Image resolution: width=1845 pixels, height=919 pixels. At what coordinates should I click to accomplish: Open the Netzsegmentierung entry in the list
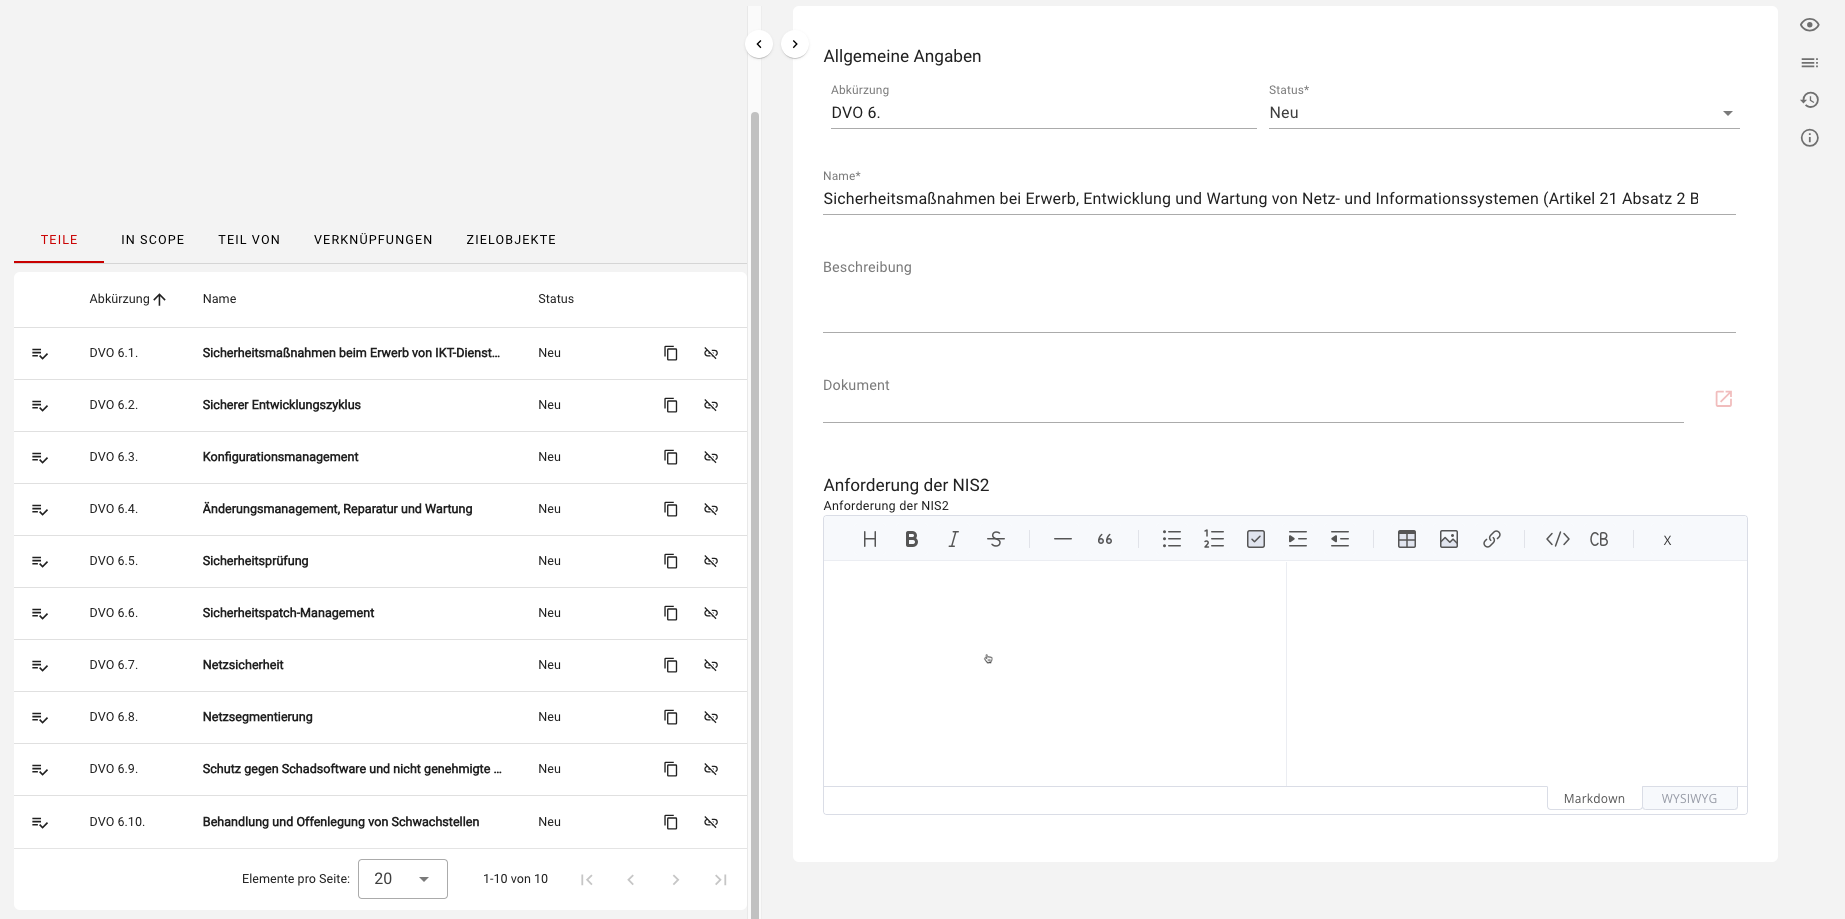click(x=257, y=717)
